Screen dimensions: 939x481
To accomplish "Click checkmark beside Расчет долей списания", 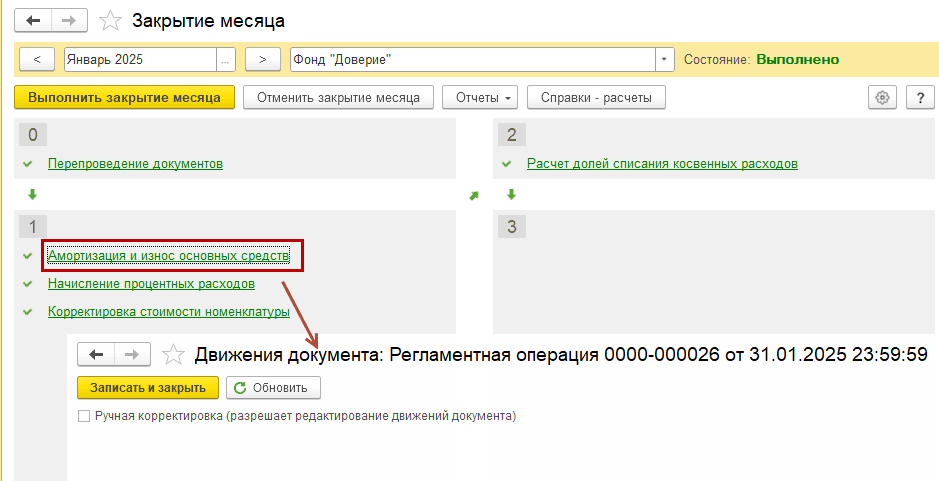I will click(x=507, y=164).
